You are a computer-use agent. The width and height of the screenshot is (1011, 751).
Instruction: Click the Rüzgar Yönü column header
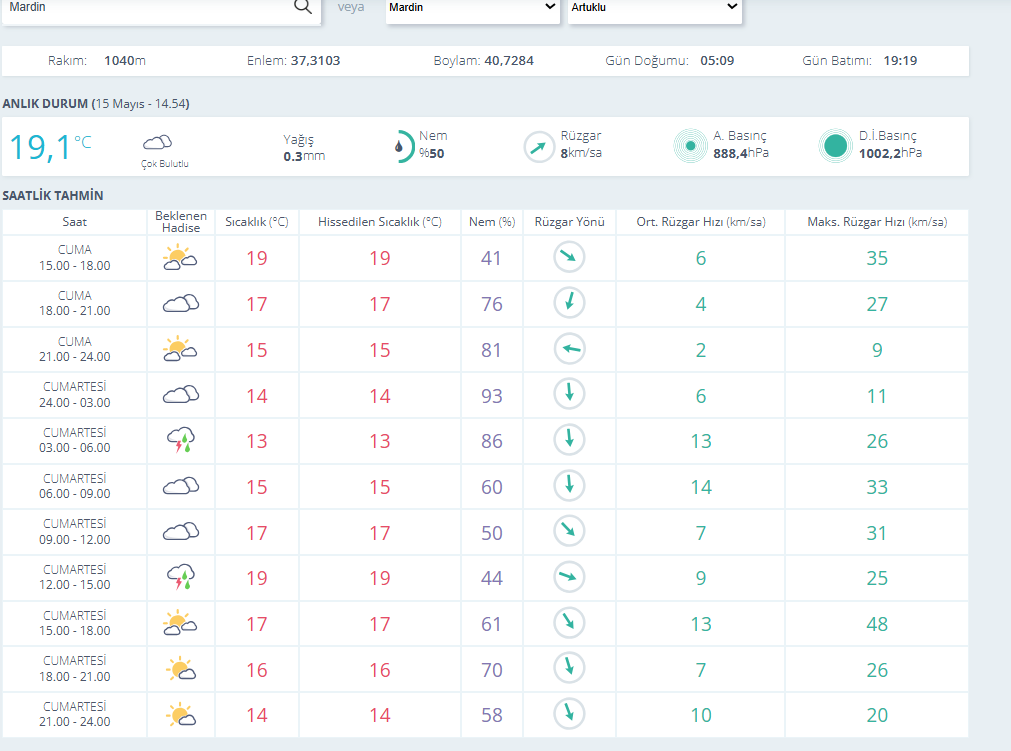click(x=569, y=222)
